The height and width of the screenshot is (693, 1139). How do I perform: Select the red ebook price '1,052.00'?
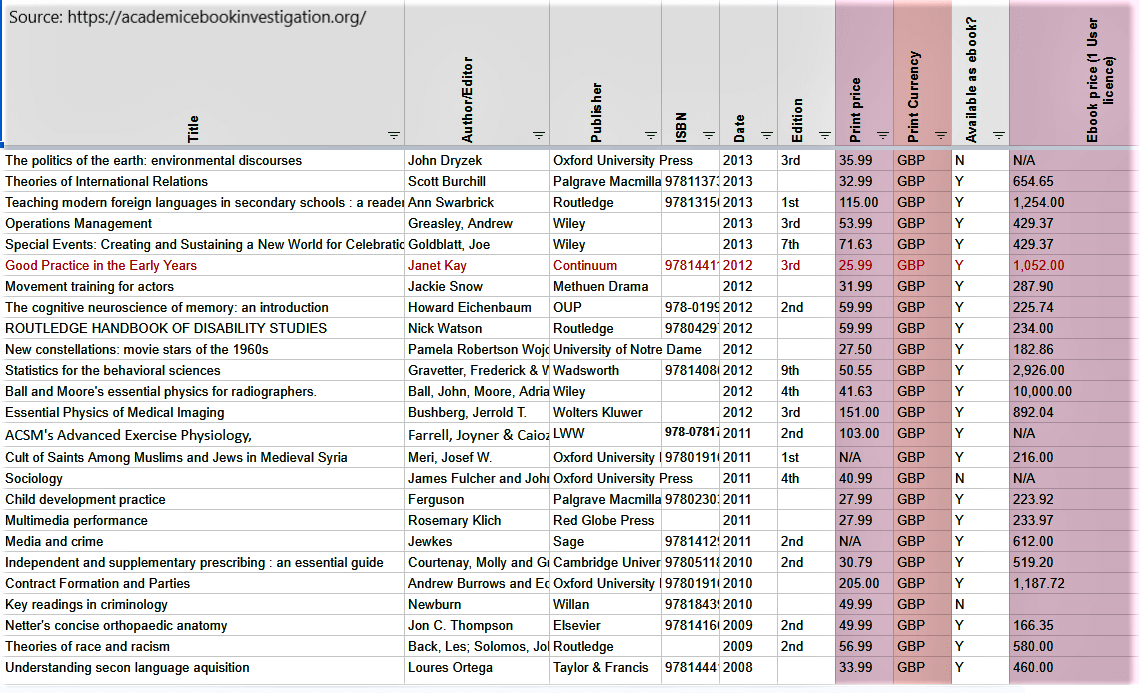point(1039,266)
